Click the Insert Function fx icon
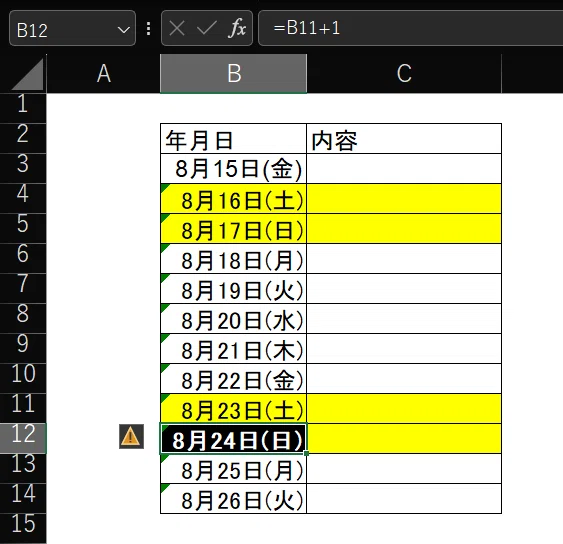Image resolution: width=563 pixels, height=544 pixels. 237,28
